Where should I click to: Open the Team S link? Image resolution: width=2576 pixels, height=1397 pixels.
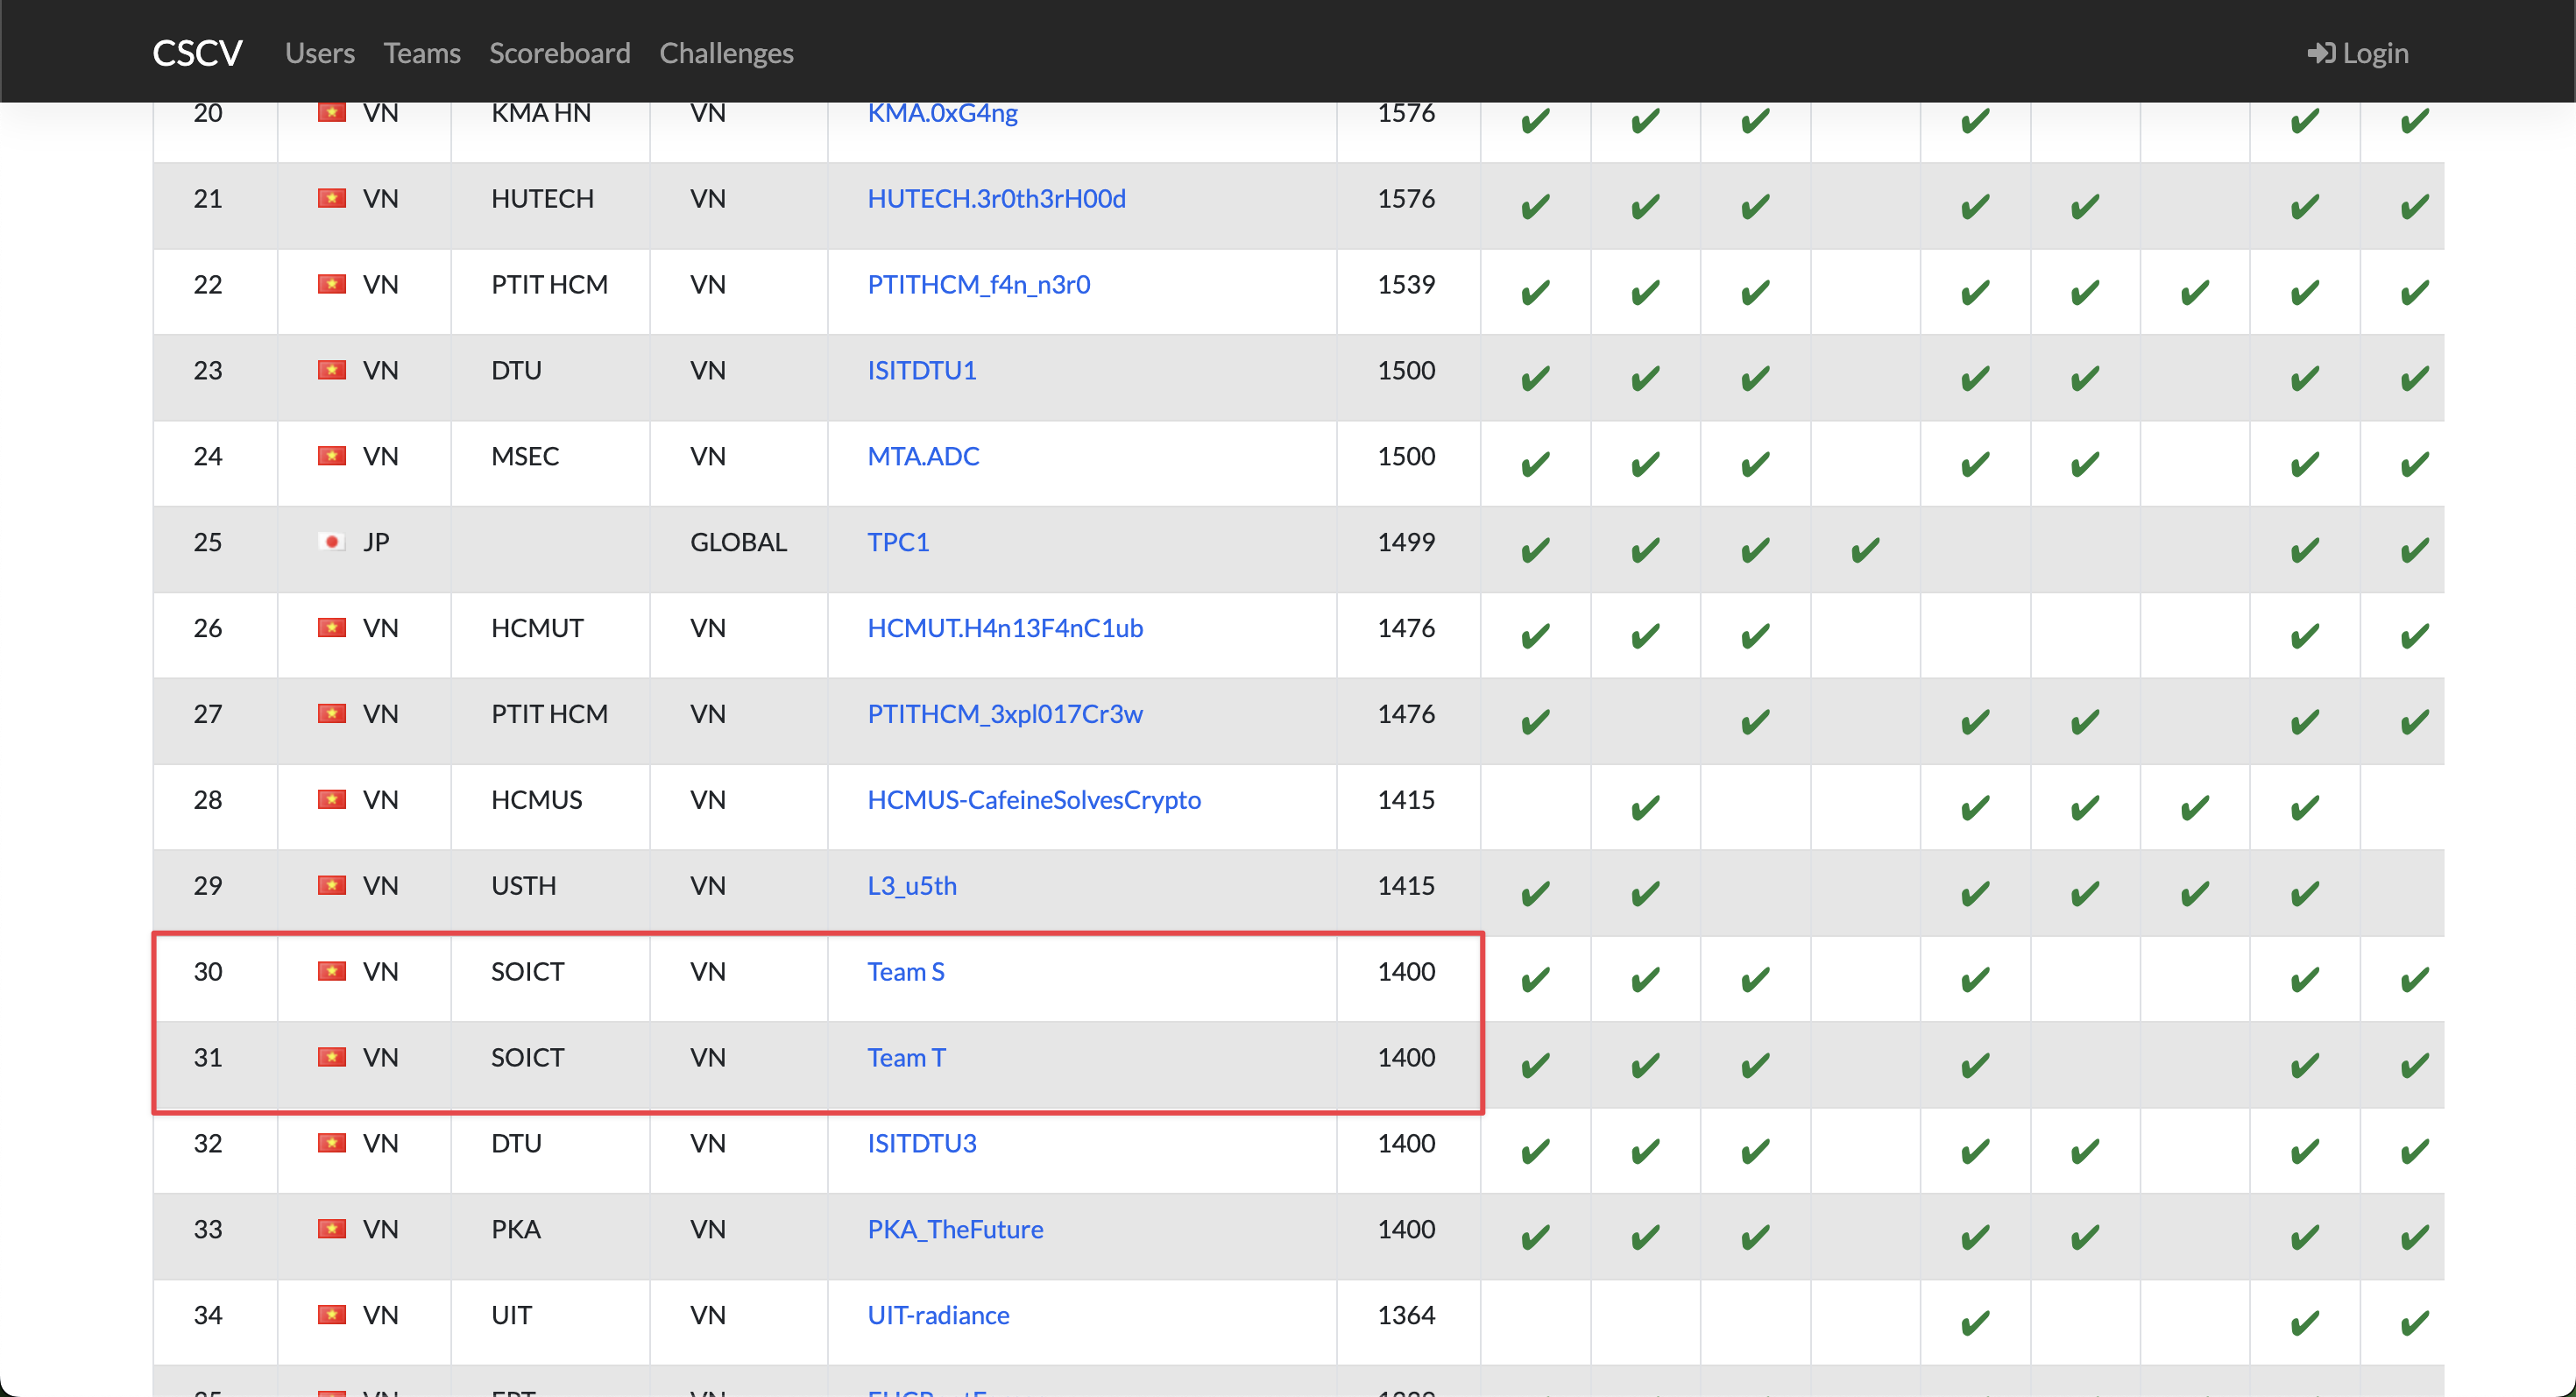[x=905, y=971]
